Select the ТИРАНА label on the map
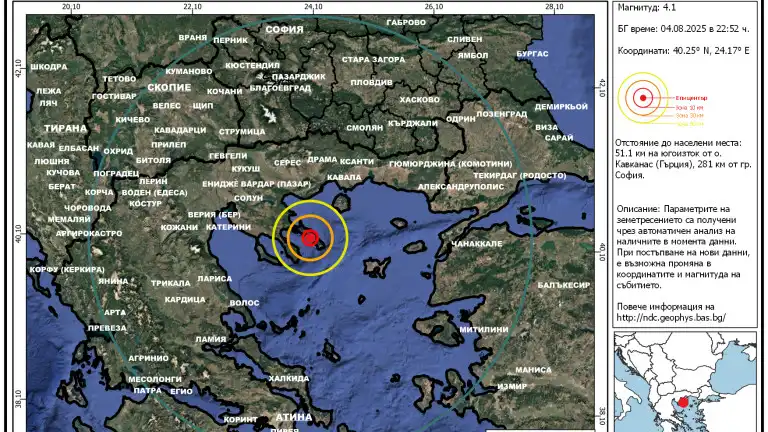The image size is (768, 432). click(x=65, y=129)
